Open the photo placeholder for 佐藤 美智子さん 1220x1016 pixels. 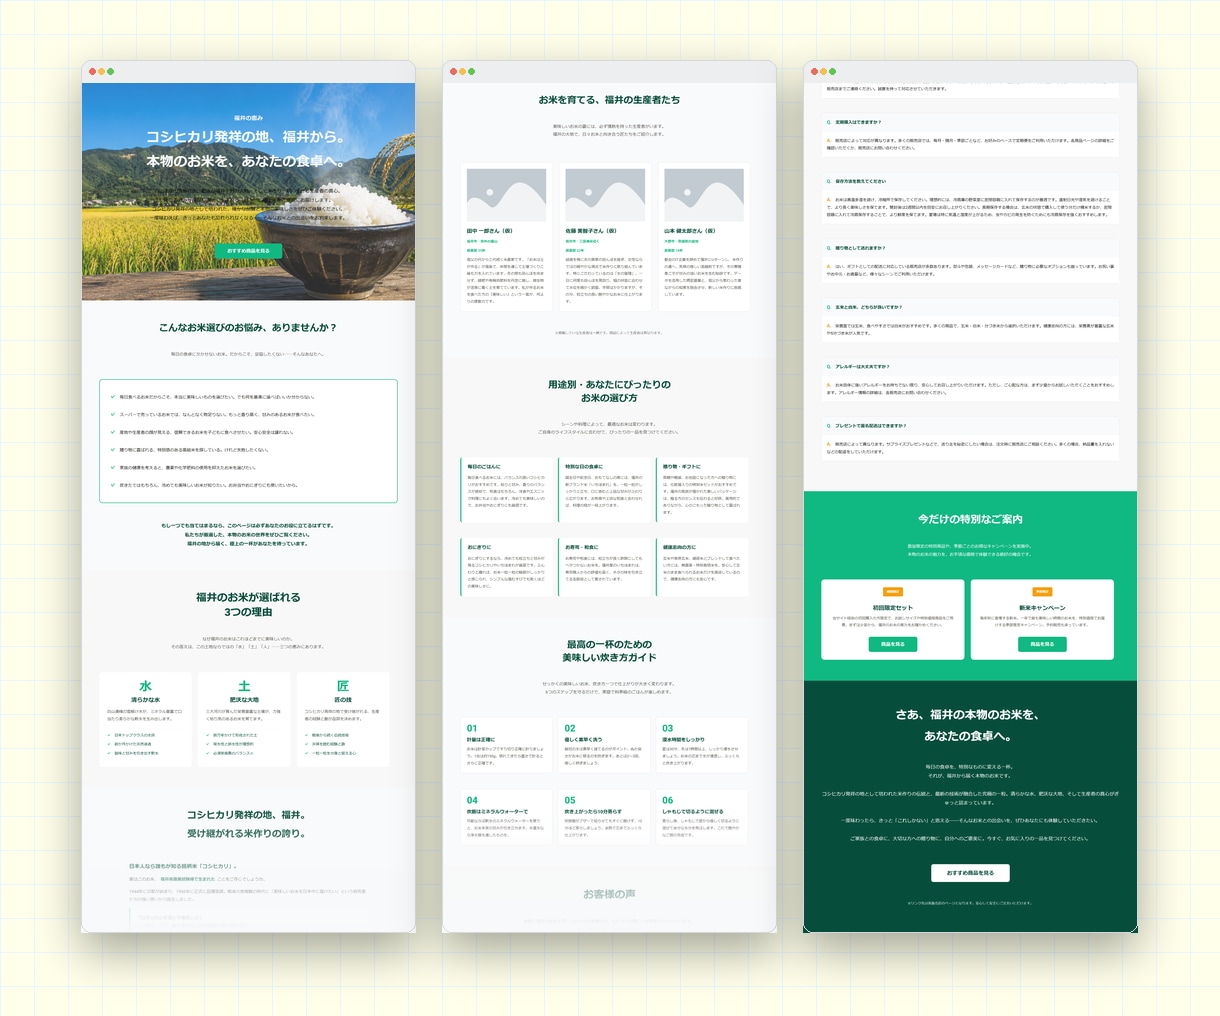click(605, 195)
